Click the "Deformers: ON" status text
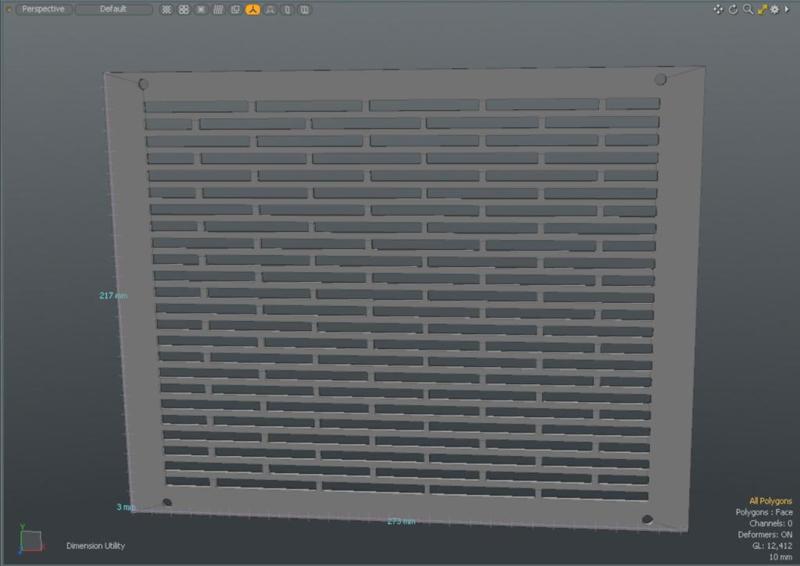The width and height of the screenshot is (800, 566). pyautogui.click(x=765, y=534)
